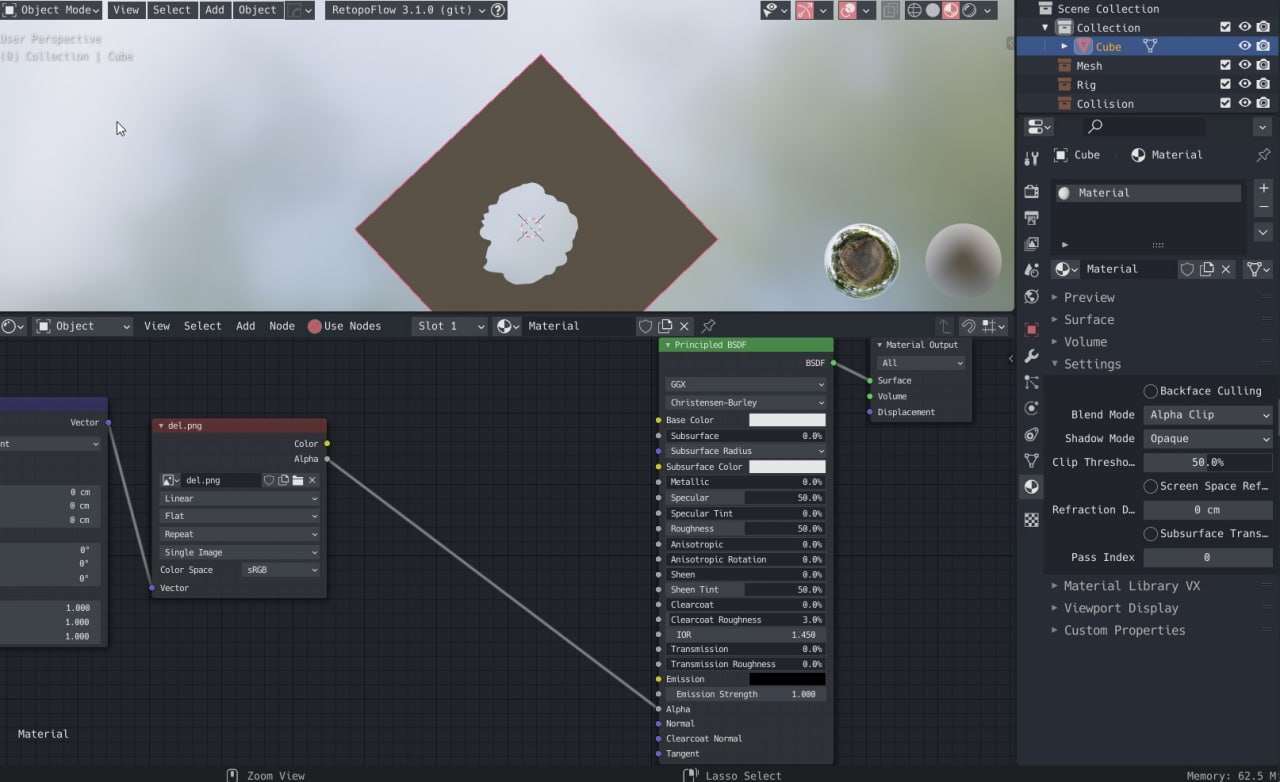The height and width of the screenshot is (782, 1280).
Task: Click the RetopoFlow help question mark icon
Action: (x=498, y=10)
